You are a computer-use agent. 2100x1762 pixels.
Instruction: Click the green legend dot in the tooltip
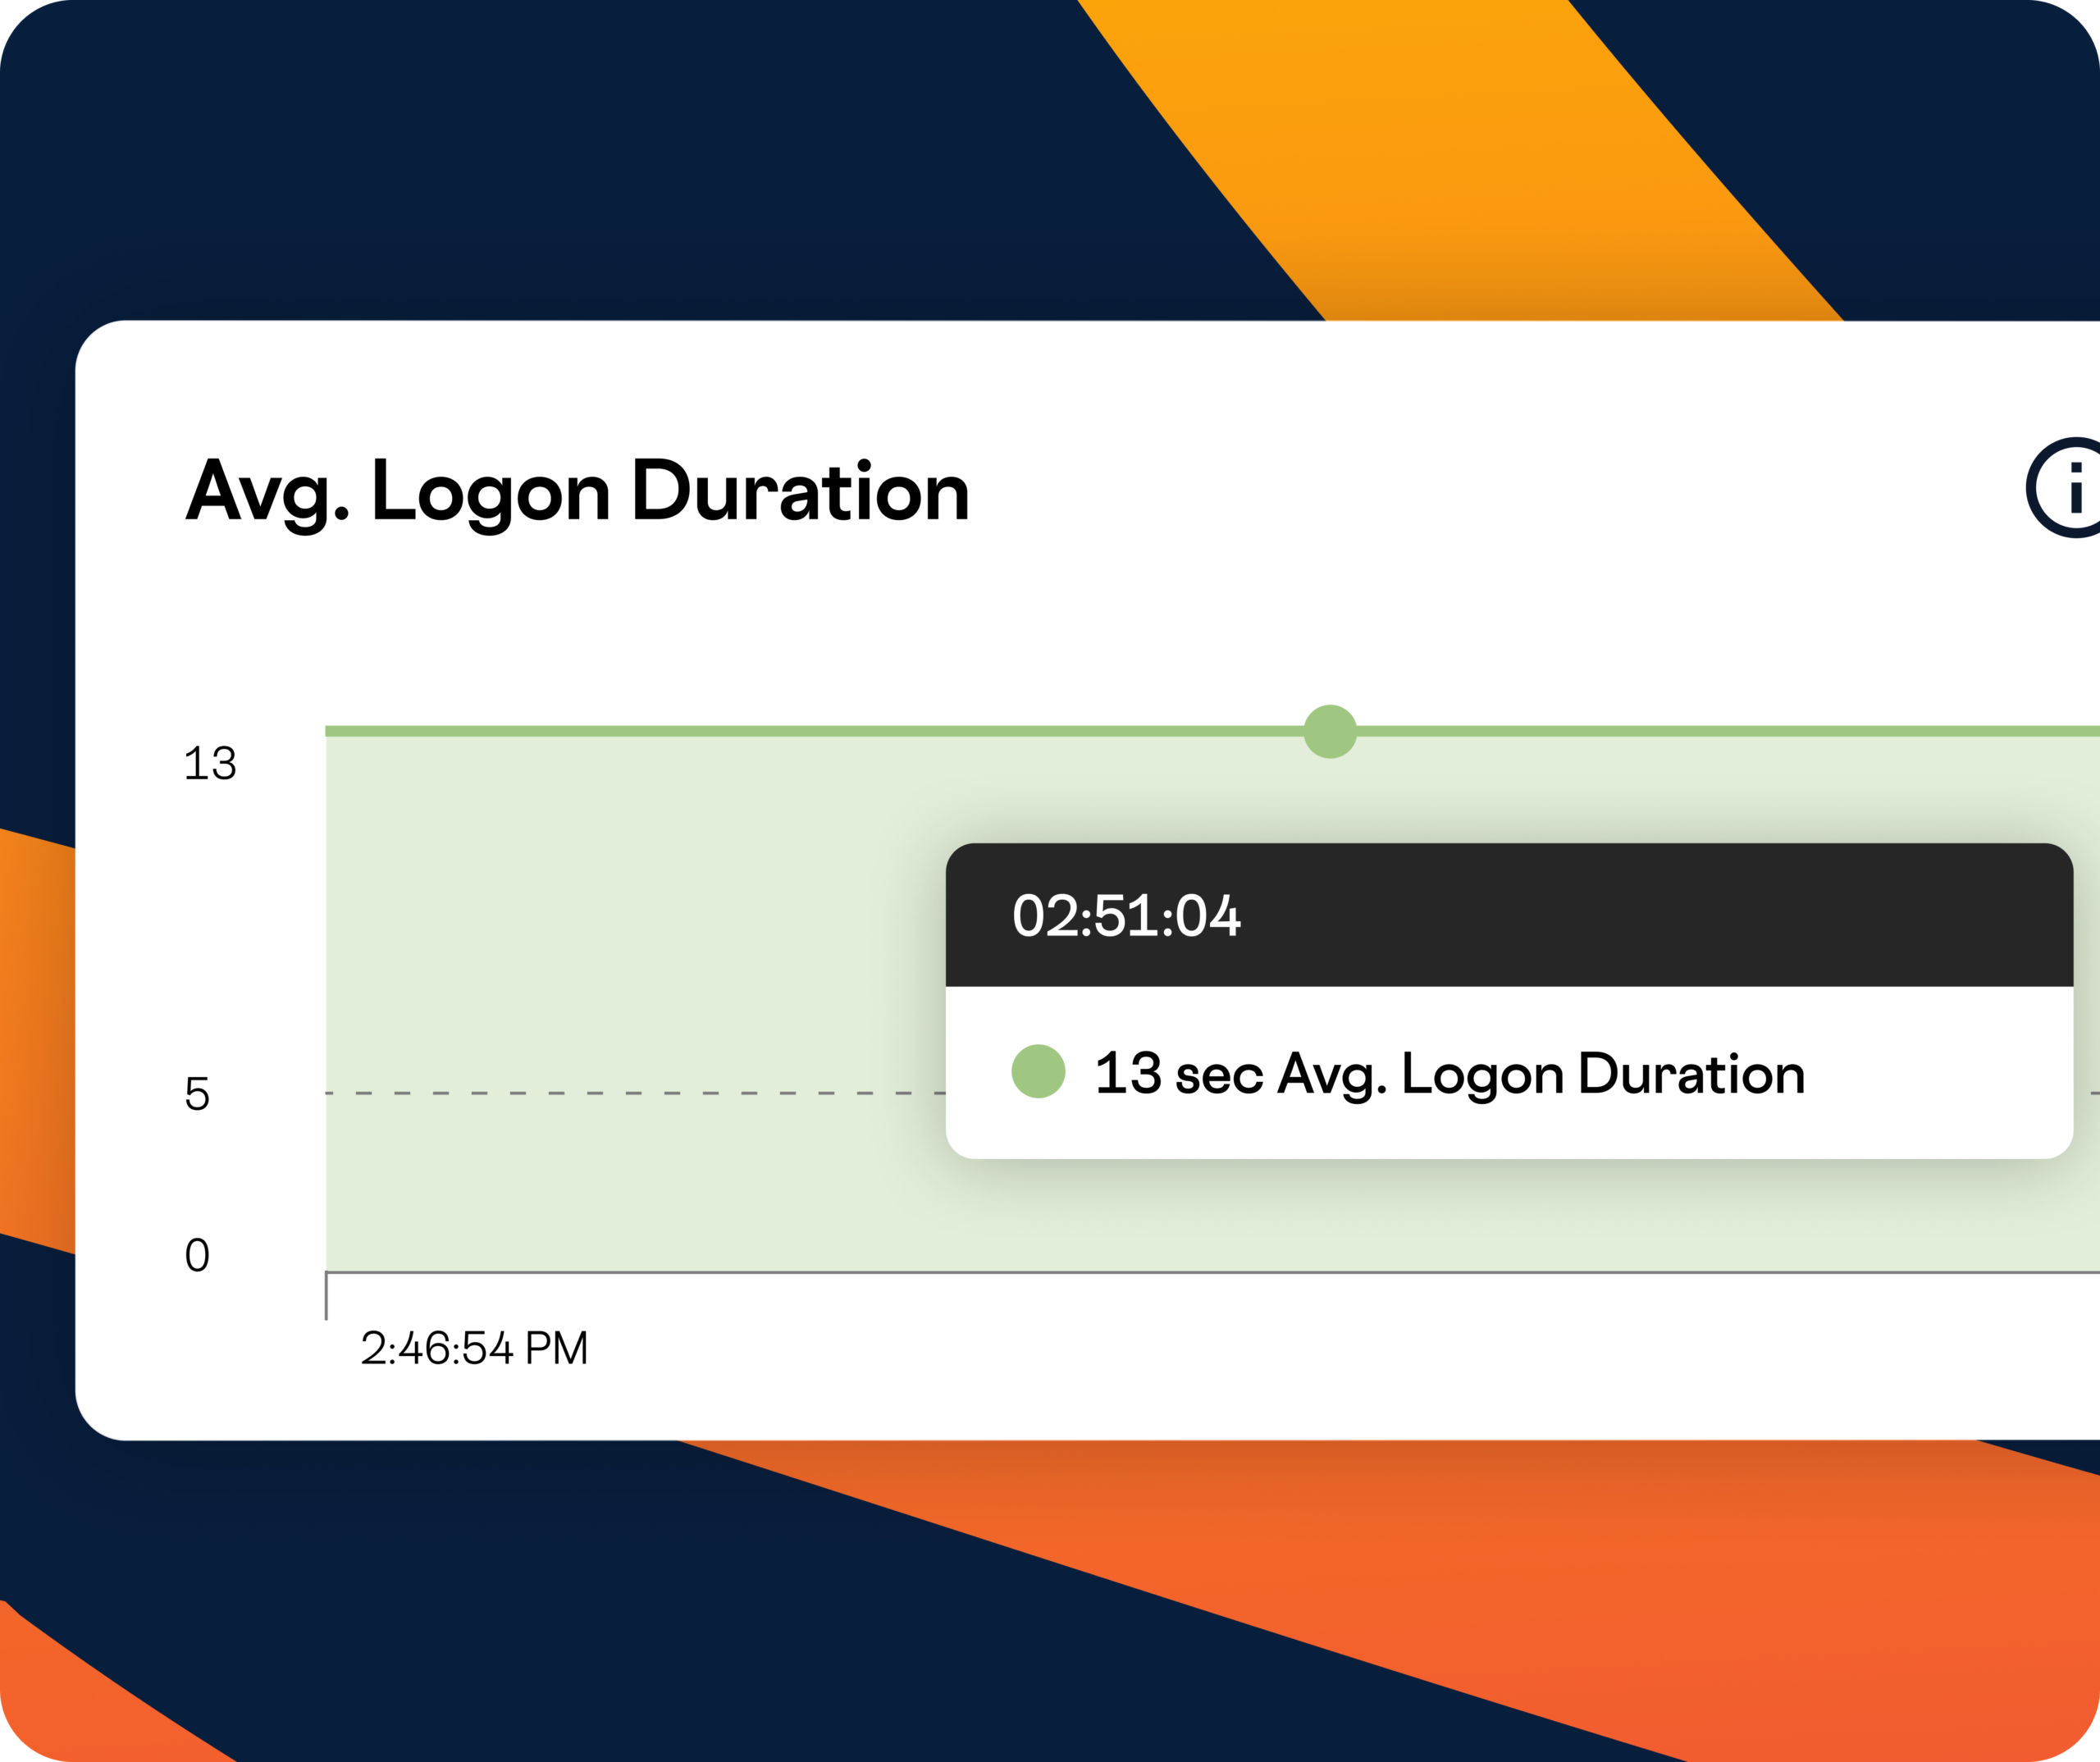1038,1072
